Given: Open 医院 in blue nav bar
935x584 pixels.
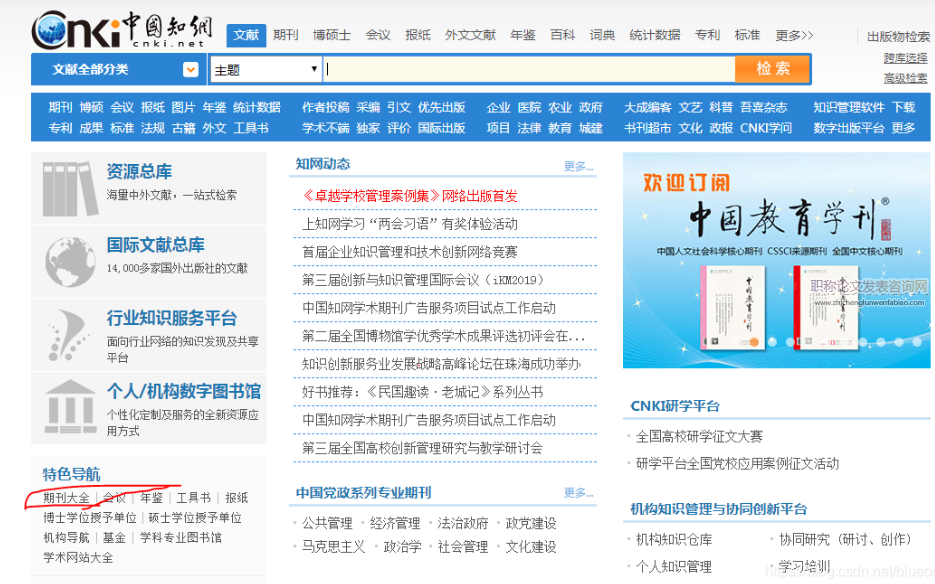Looking at the screenshot, I should coord(530,107).
